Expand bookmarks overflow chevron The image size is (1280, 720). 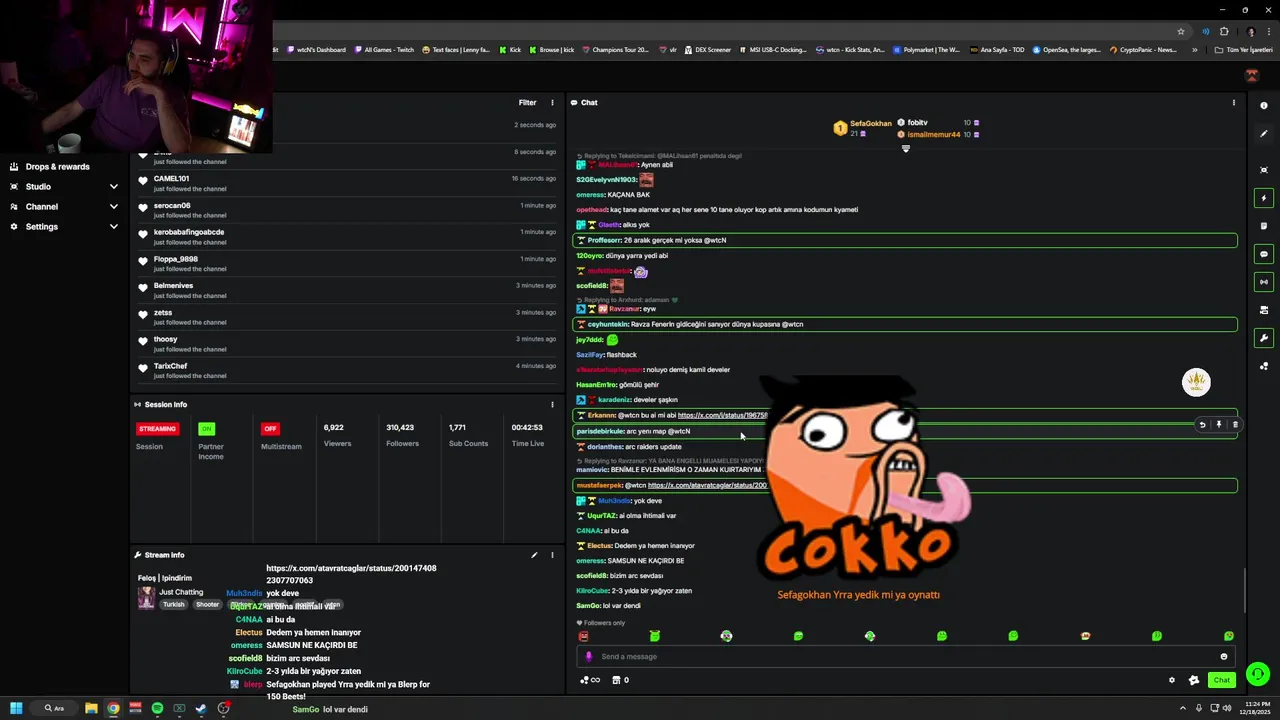click(1195, 49)
